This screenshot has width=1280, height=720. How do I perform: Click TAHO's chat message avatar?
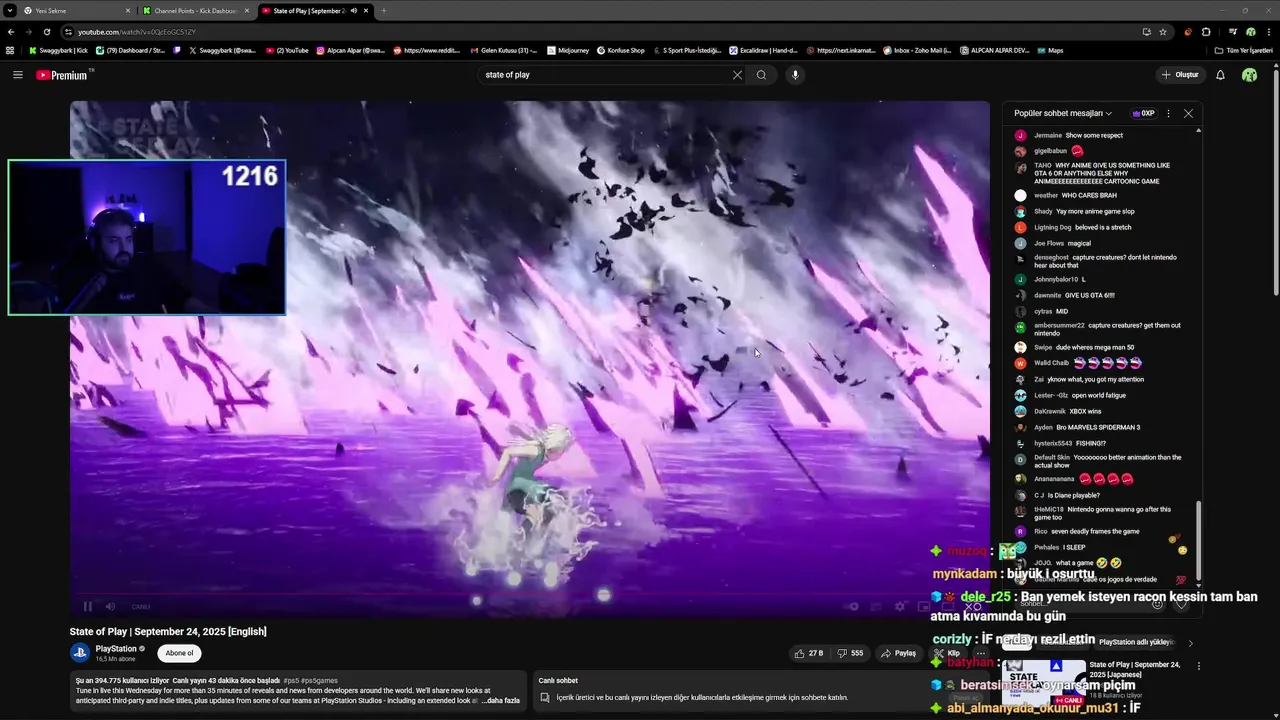pyautogui.click(x=1020, y=168)
